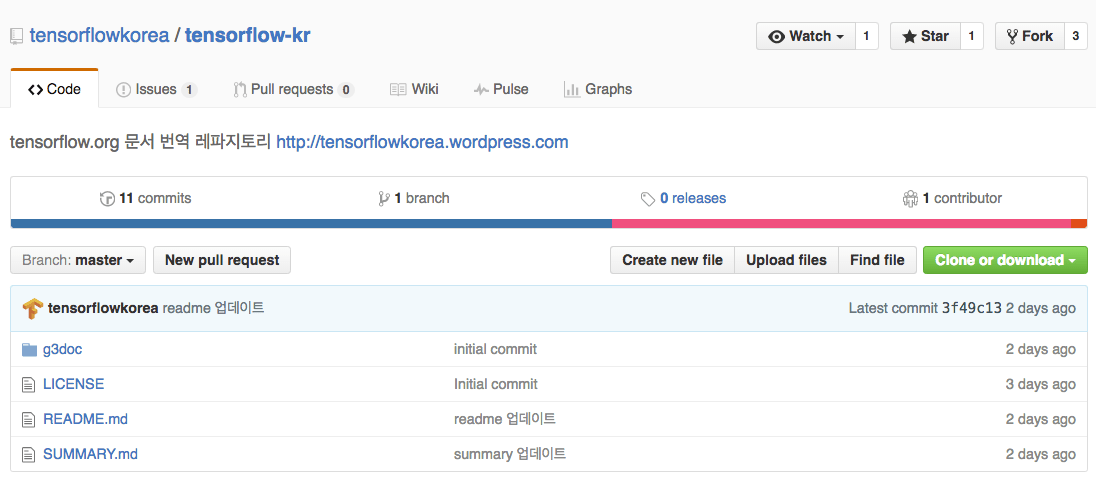This screenshot has height=480, width=1096.
Task: Click the repository book icon beside tensorflowkorea
Action: (x=17, y=36)
